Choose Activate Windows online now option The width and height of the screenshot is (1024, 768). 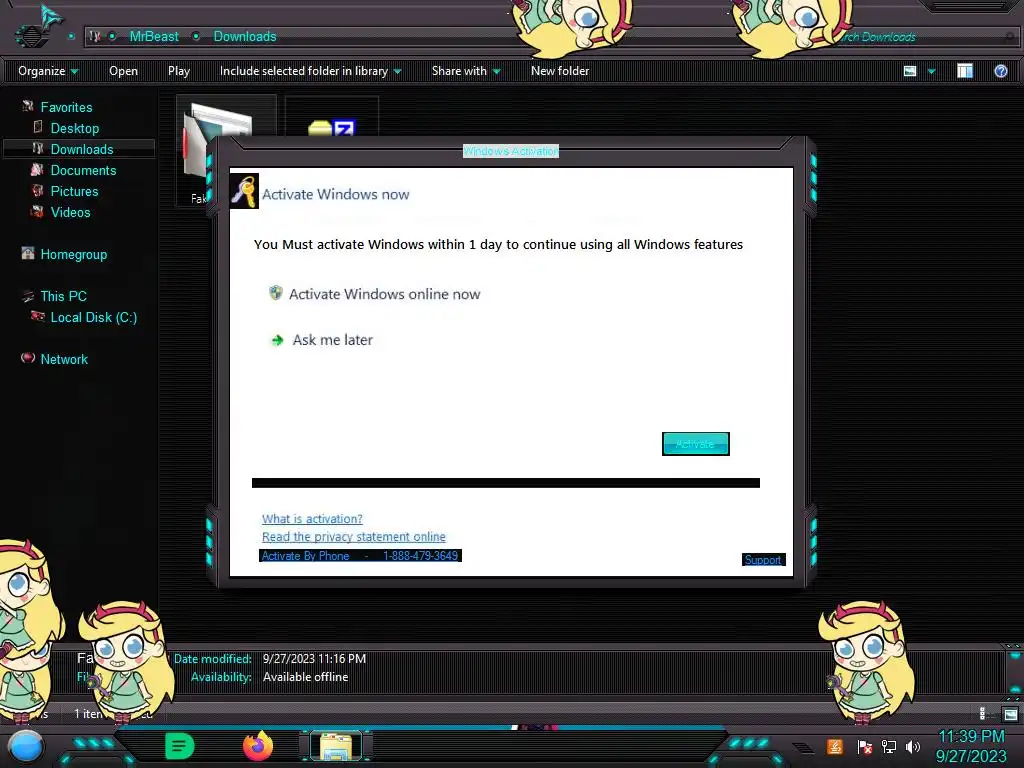[384, 294]
